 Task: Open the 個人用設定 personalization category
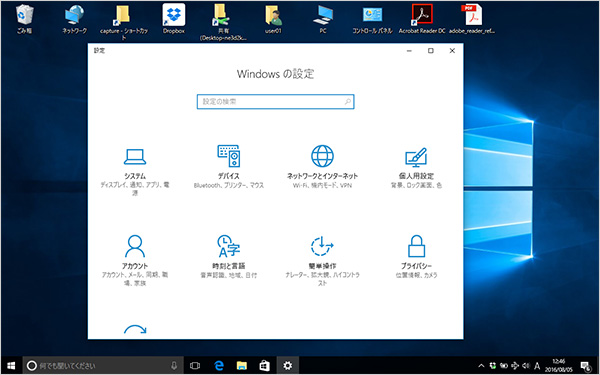point(416,167)
